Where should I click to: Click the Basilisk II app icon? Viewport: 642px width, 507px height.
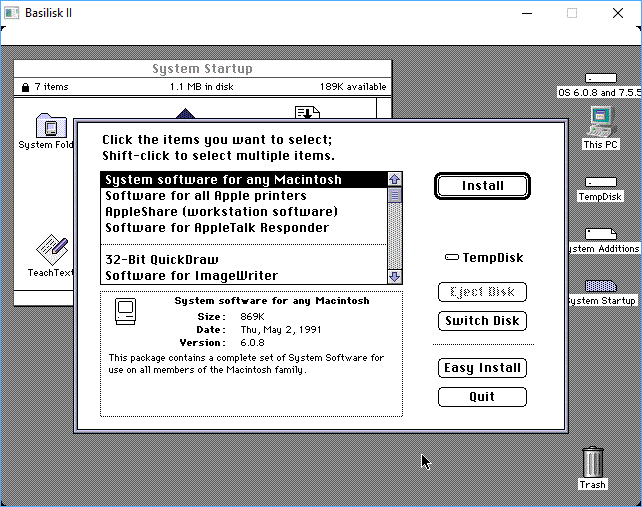(11, 13)
